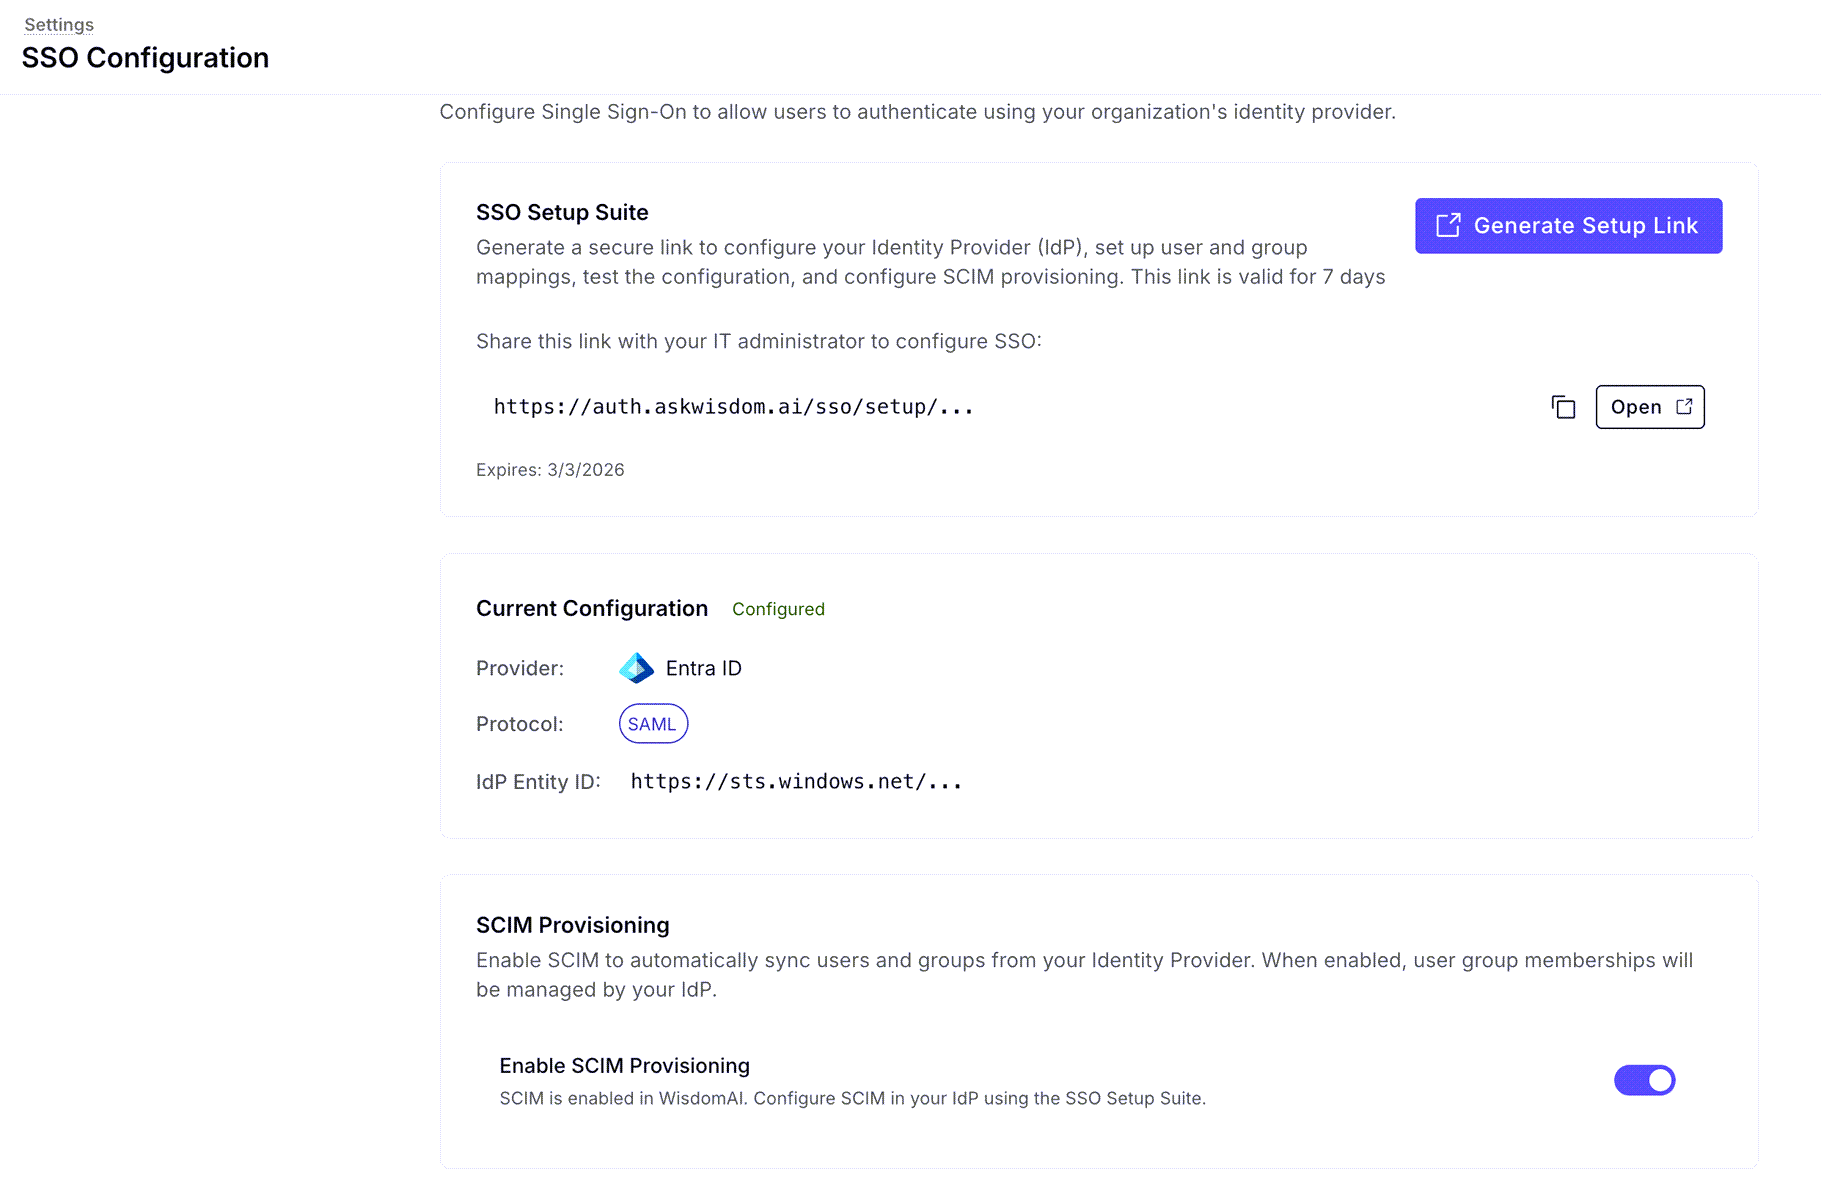Viewport: 1821px width, 1188px height.
Task: Click the auth.askwisdom.ai setup link text
Action: coord(733,406)
